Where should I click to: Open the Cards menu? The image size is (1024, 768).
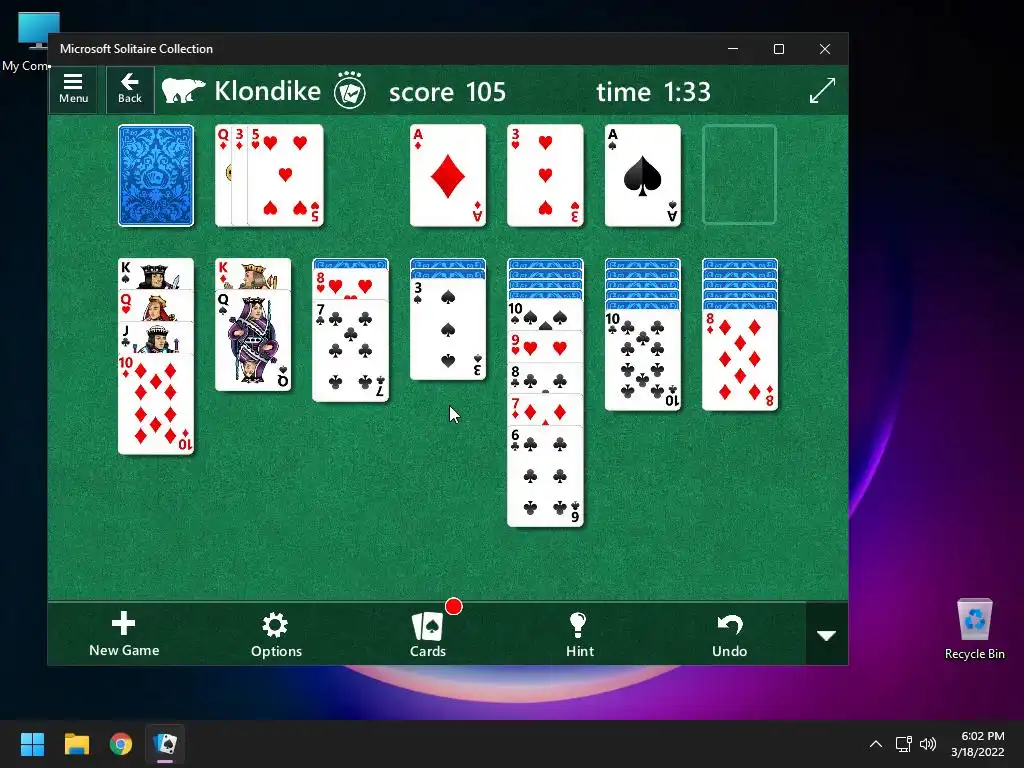click(x=428, y=634)
